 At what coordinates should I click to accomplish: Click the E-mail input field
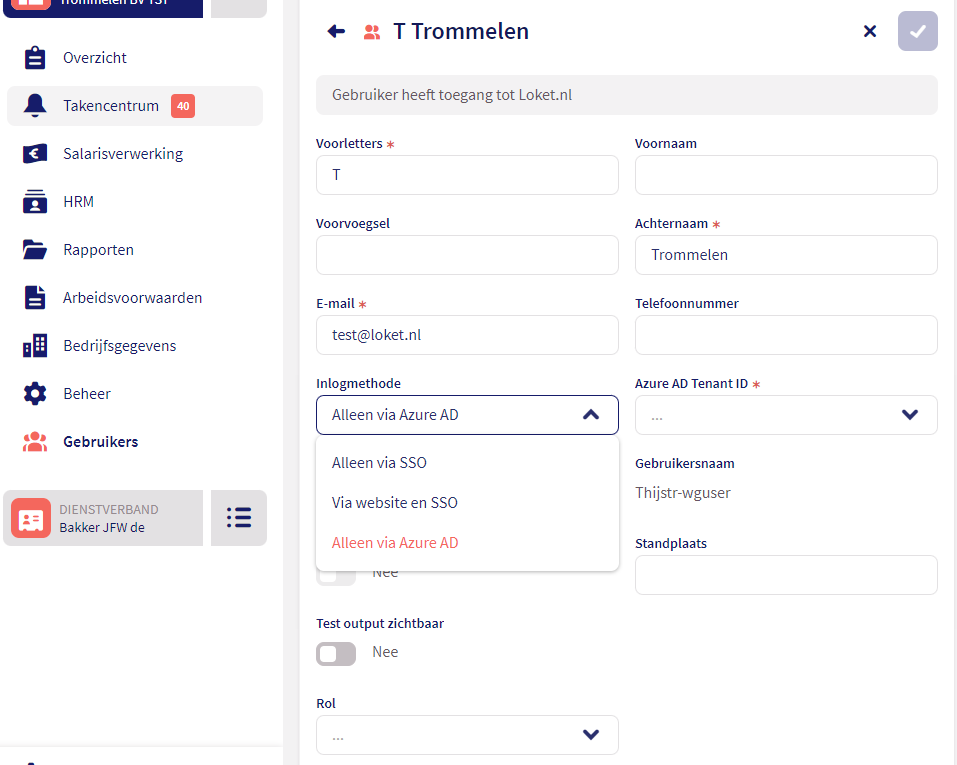tap(467, 335)
